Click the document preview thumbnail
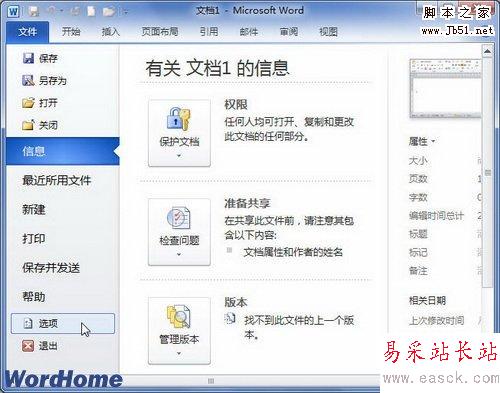The width and height of the screenshot is (500, 393). (445, 89)
